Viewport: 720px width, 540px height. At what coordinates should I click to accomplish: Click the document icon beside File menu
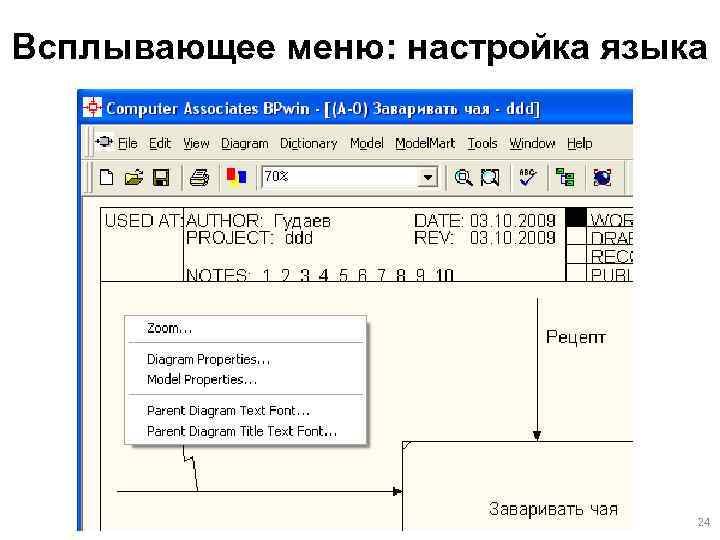tap(104, 142)
